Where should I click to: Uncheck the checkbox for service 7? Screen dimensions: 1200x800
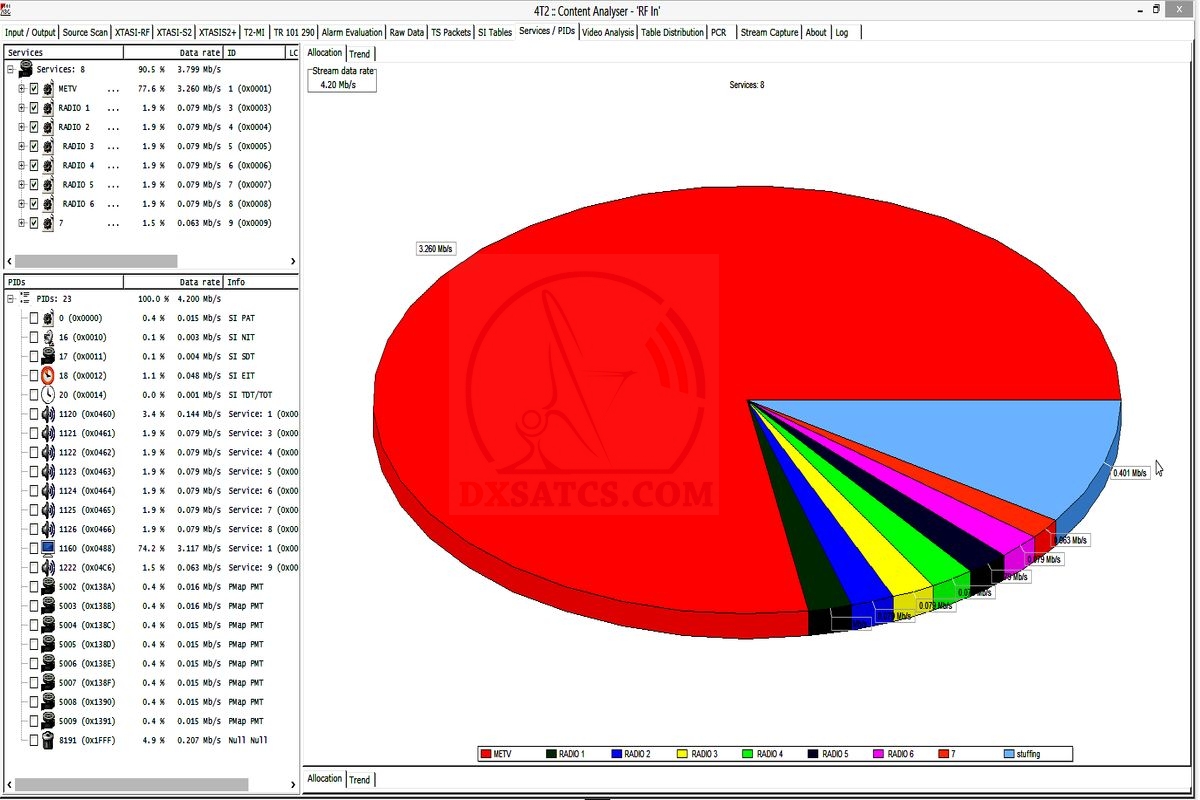(34, 223)
